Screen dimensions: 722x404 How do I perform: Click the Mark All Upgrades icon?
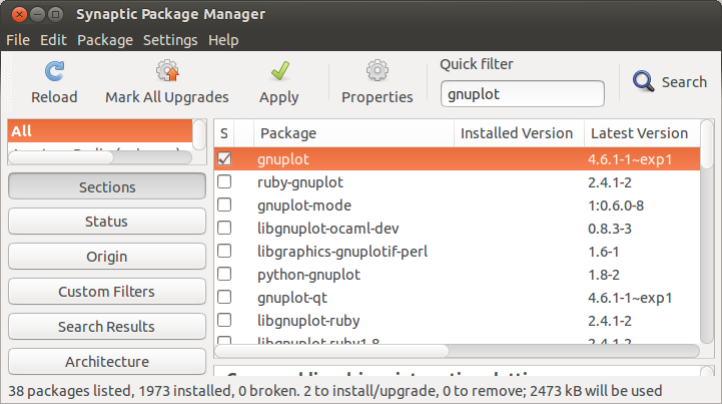[167, 72]
